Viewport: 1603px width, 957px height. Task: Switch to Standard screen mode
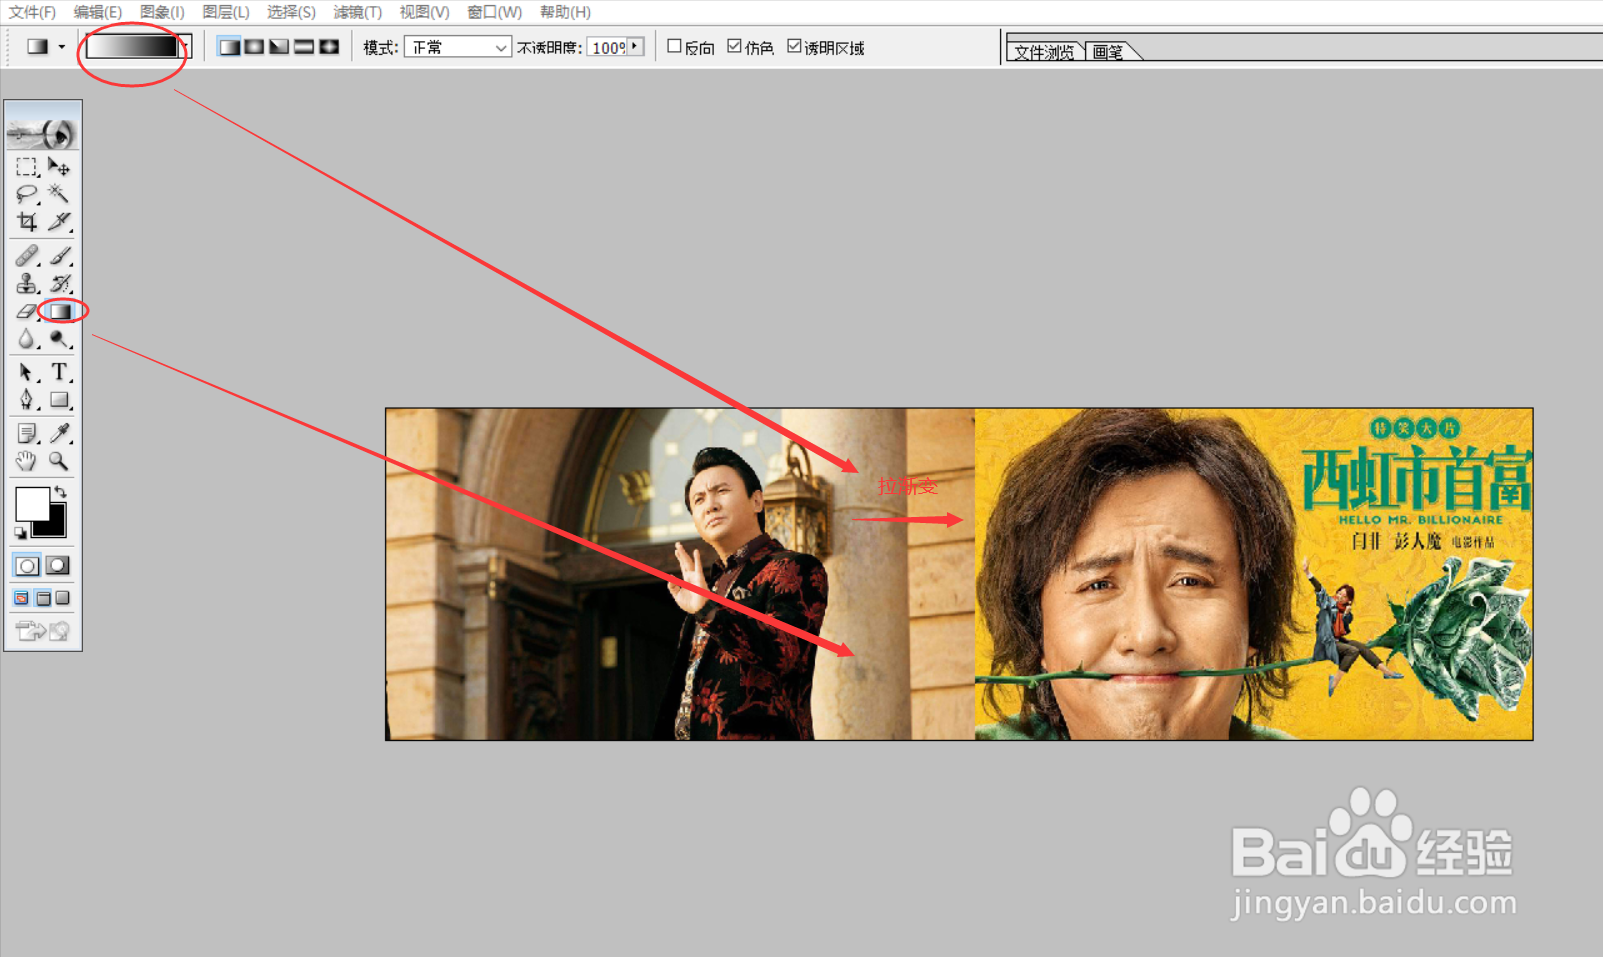22,598
